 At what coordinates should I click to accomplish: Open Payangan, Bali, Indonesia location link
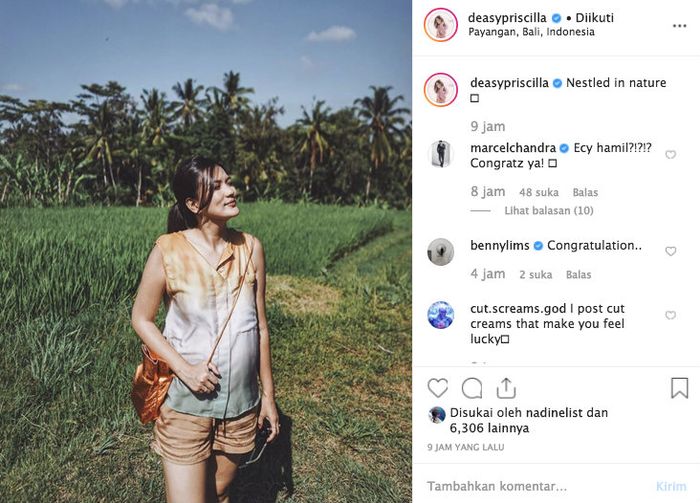(x=532, y=32)
